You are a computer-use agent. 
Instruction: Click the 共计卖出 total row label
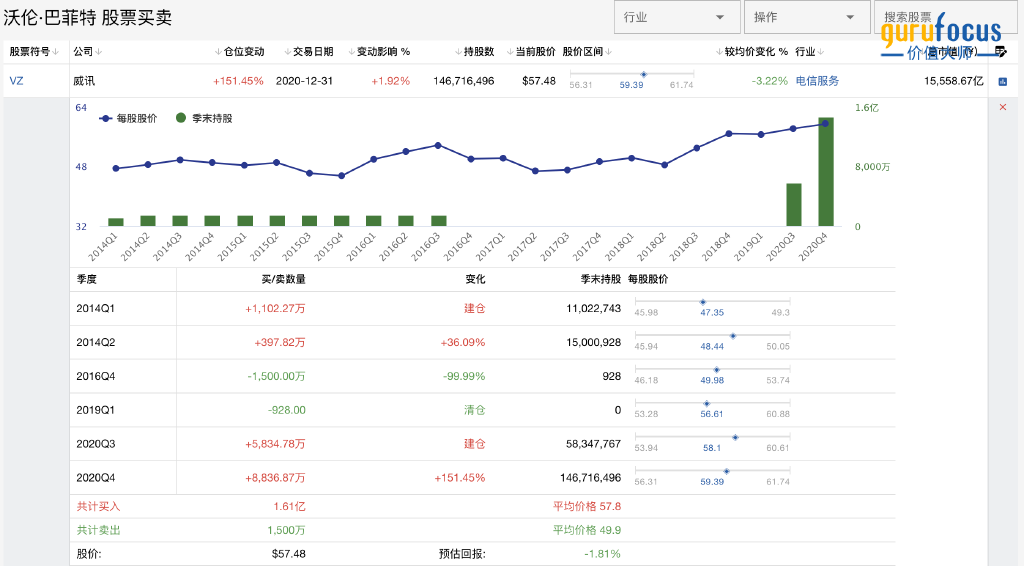tap(98, 530)
